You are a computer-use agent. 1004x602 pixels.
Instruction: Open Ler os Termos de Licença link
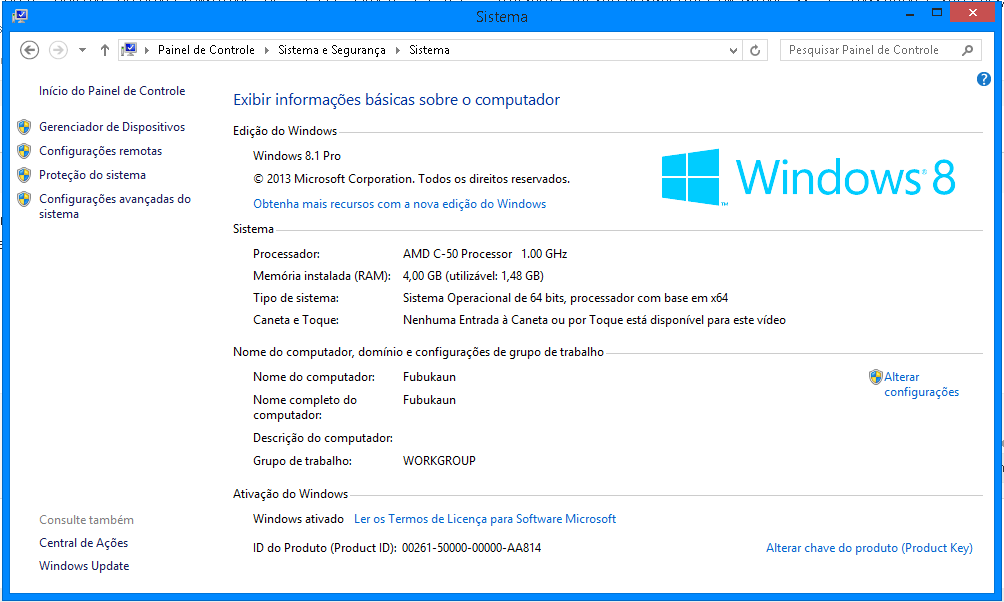(x=485, y=519)
